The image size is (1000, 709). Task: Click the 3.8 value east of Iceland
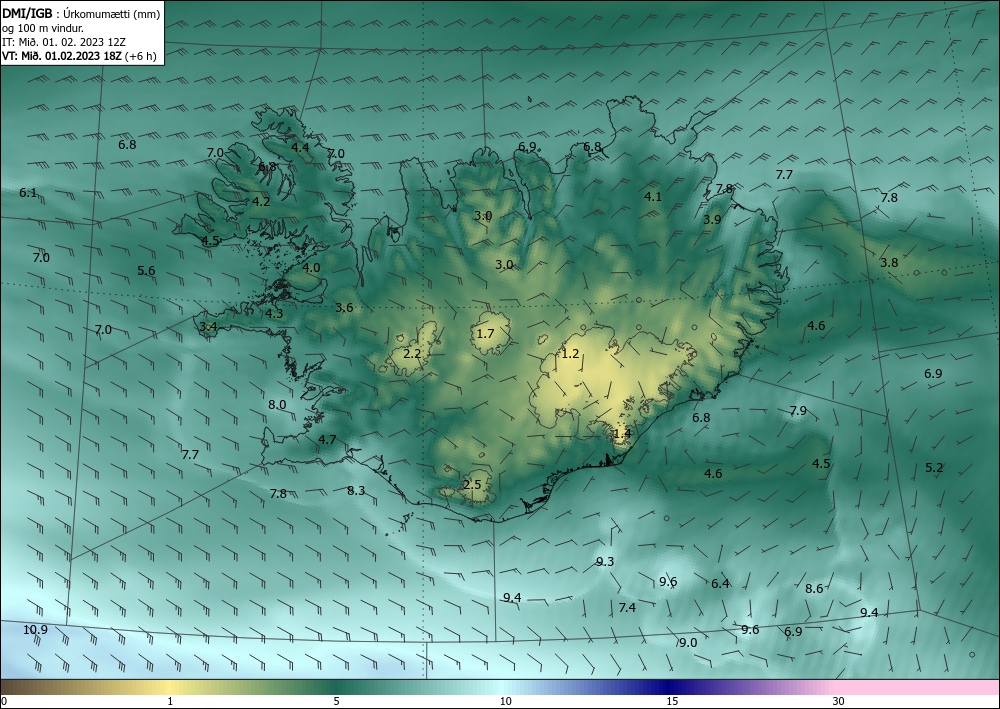click(x=889, y=263)
